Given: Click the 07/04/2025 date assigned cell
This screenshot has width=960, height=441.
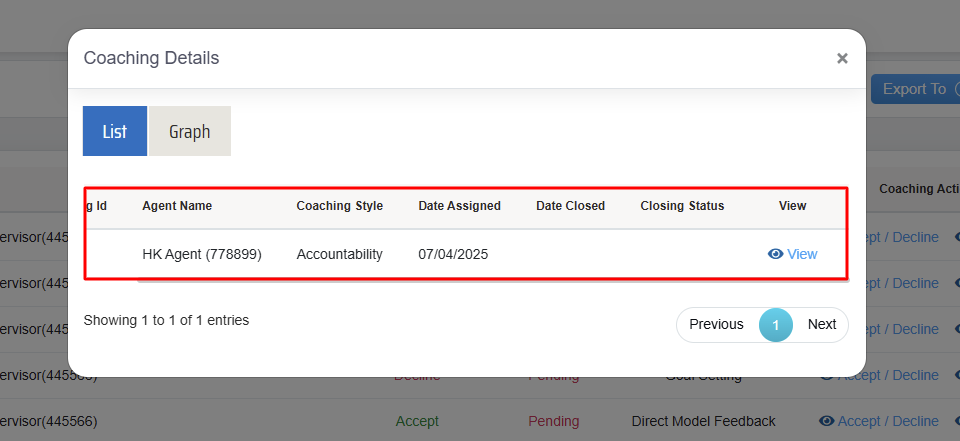Looking at the screenshot, I should coord(453,254).
